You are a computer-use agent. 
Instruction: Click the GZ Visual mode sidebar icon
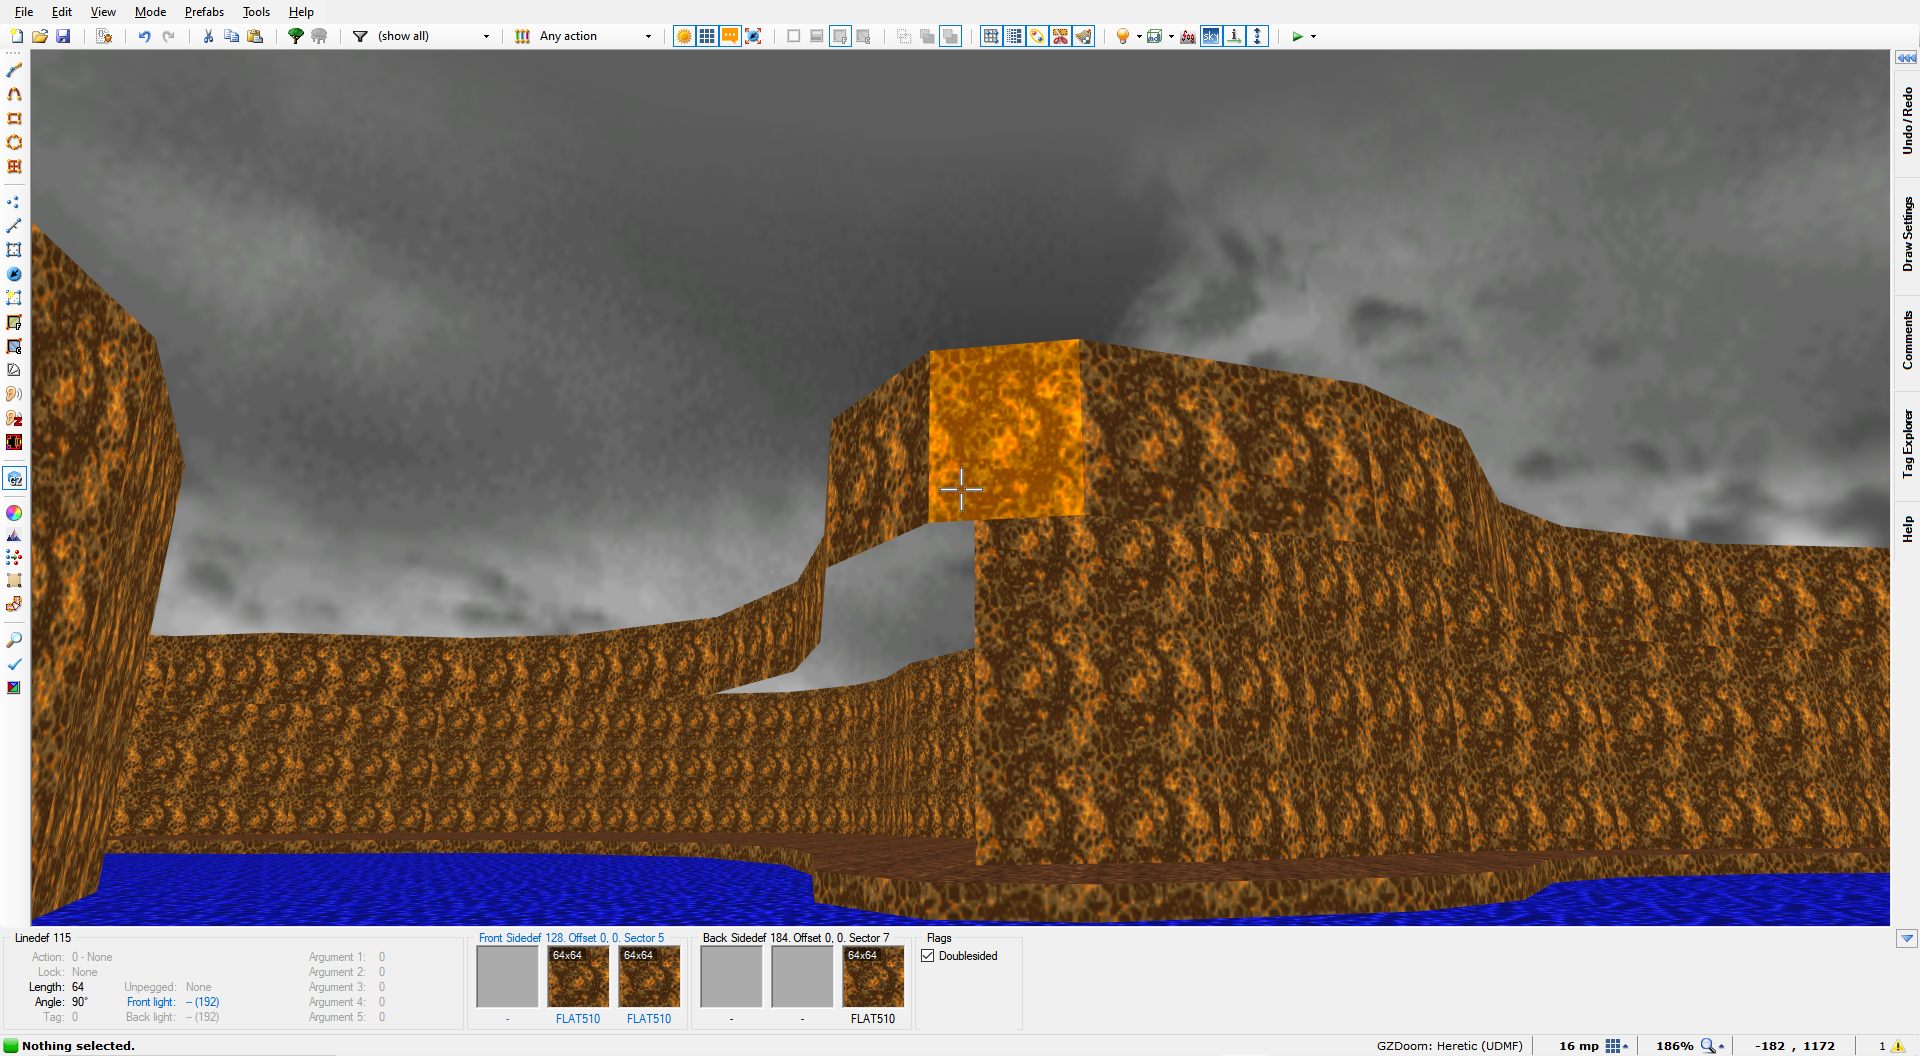pos(15,479)
